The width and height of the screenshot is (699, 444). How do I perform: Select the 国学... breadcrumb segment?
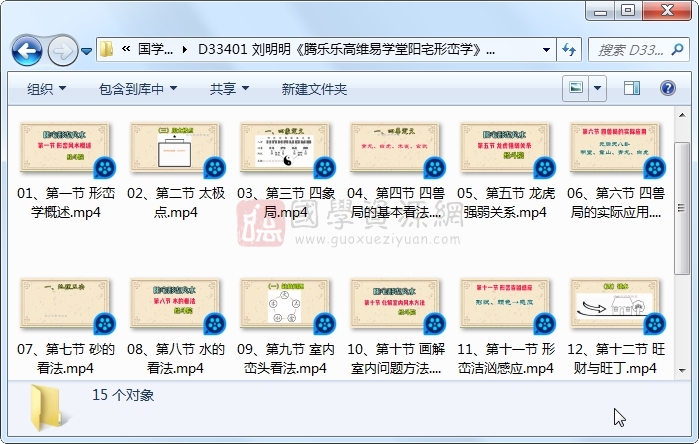point(155,49)
